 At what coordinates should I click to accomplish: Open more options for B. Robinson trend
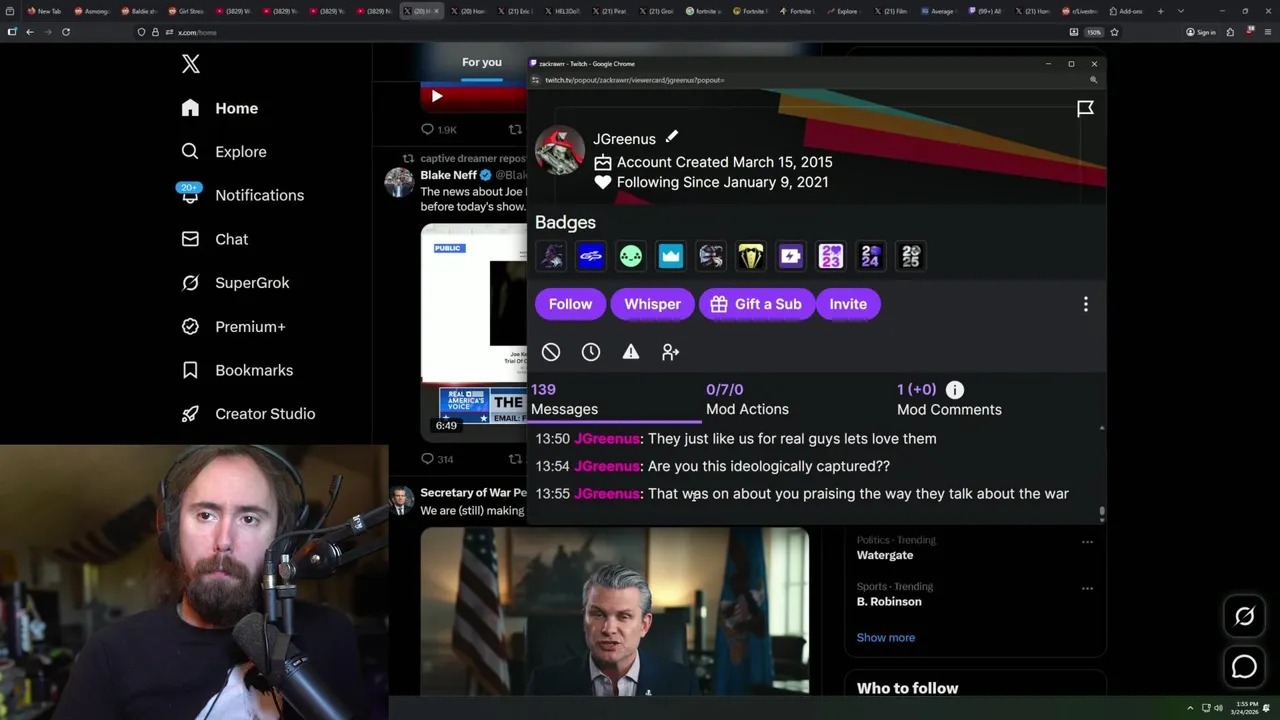(1087, 588)
